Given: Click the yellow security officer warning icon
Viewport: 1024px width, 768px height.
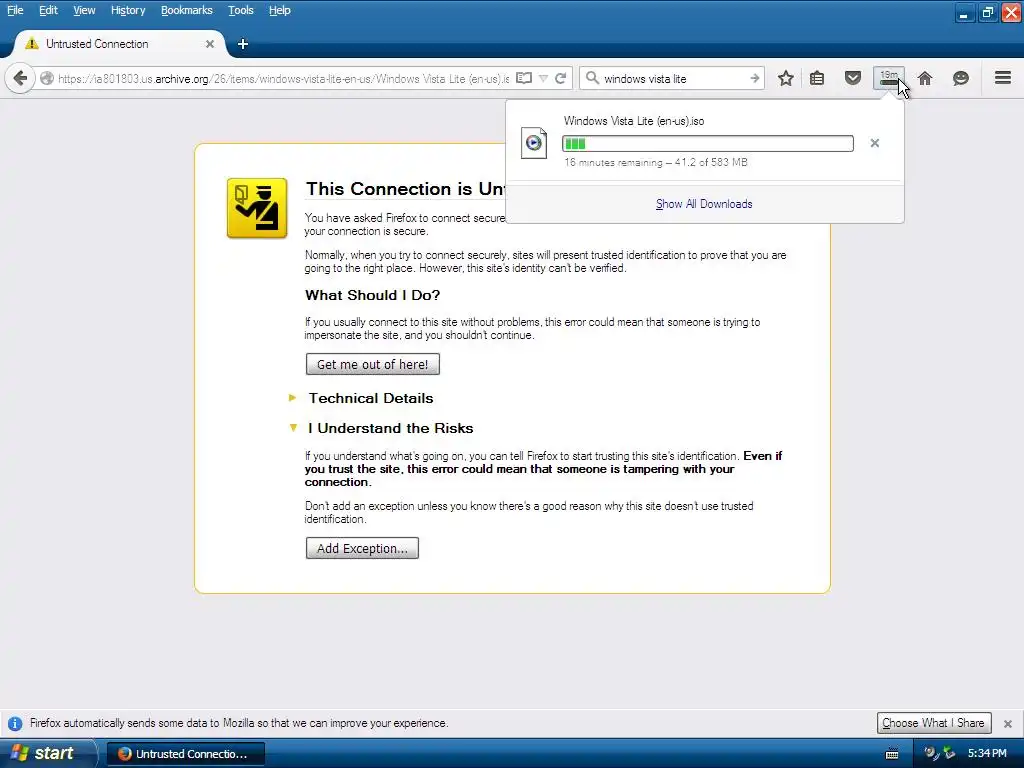Looking at the screenshot, I should tap(257, 208).
